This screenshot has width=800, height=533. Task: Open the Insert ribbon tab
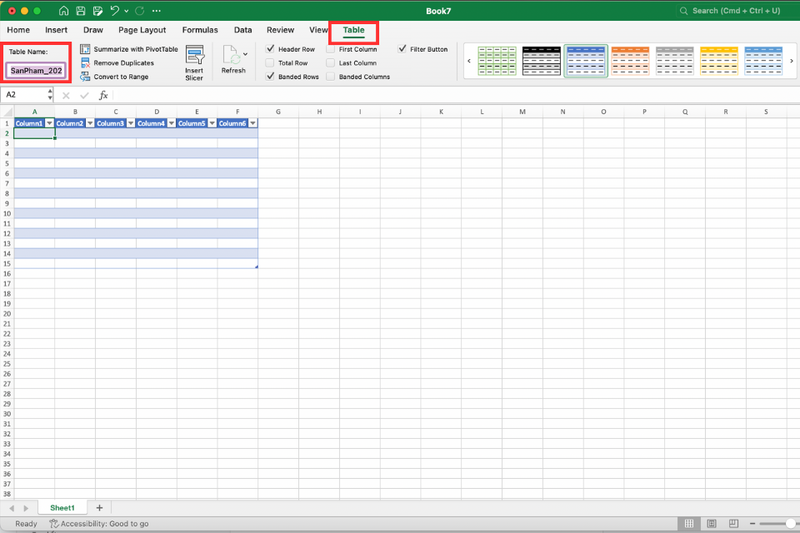(56, 30)
